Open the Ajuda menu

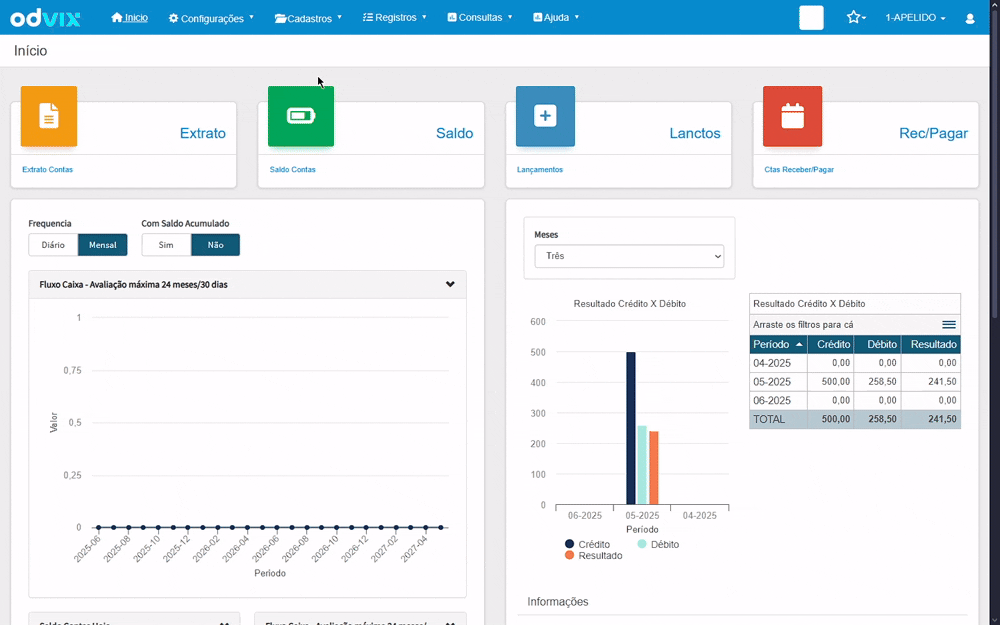click(x=556, y=17)
